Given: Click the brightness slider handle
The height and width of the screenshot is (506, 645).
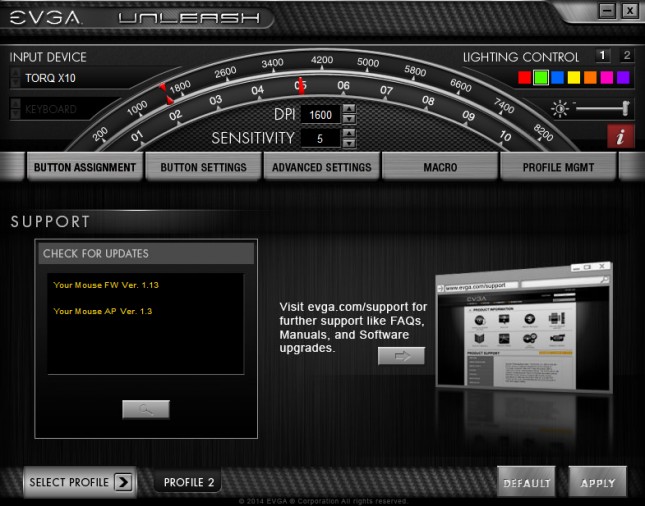Looking at the screenshot, I should pos(626,108).
